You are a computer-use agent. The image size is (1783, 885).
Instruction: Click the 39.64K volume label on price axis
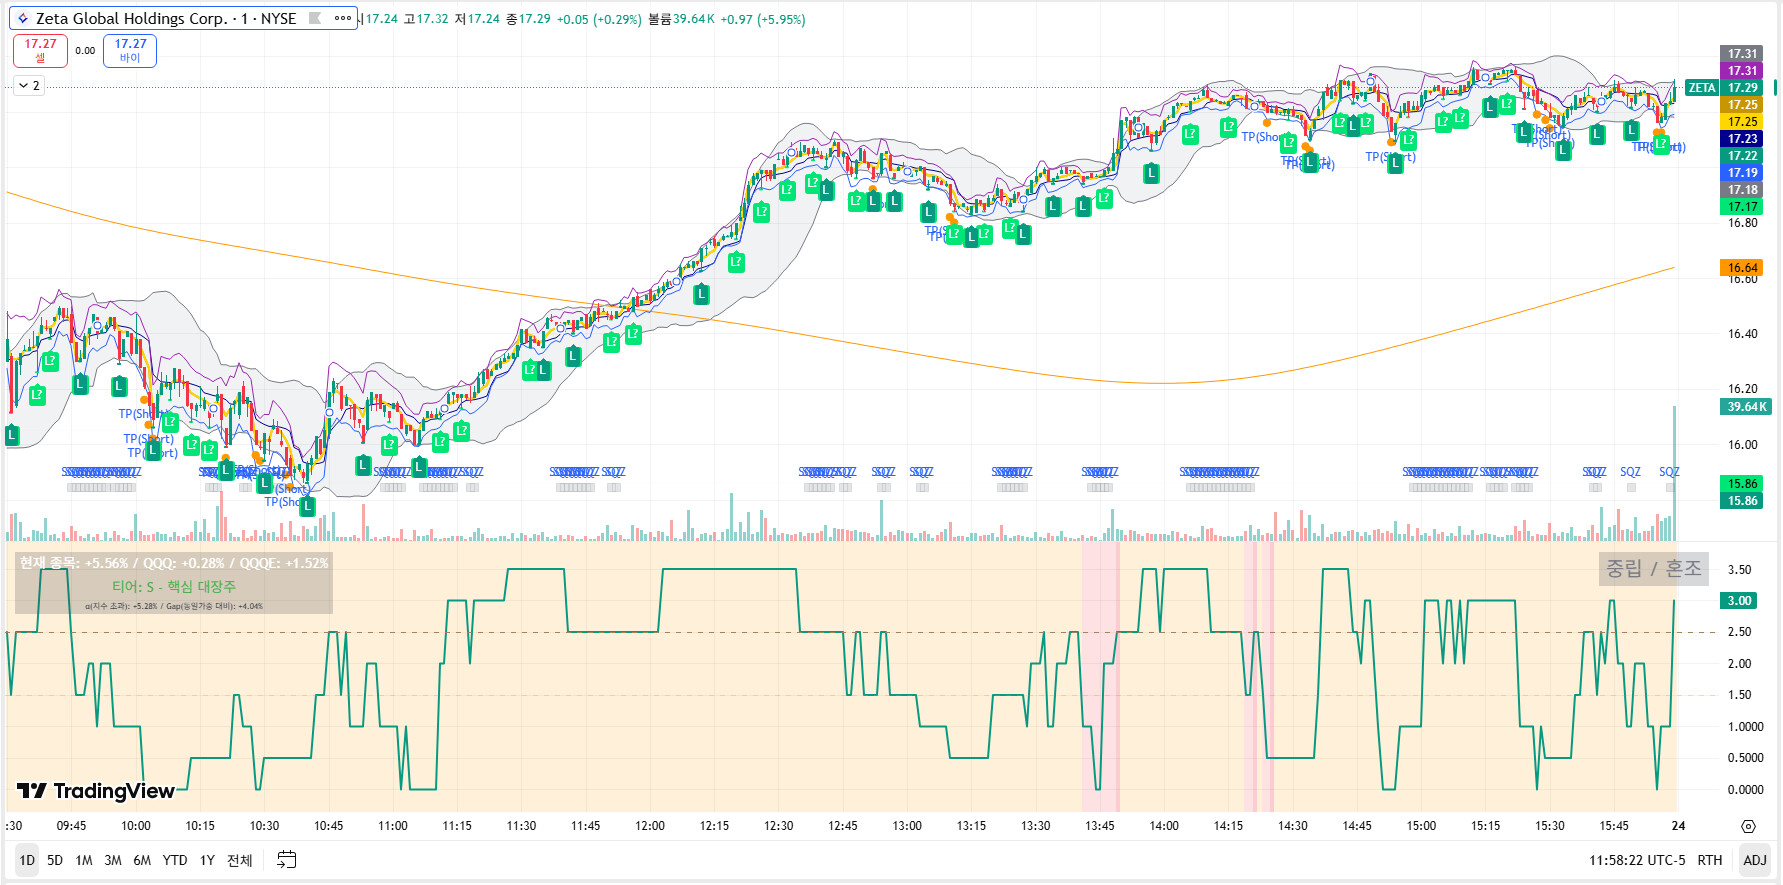coord(1745,407)
